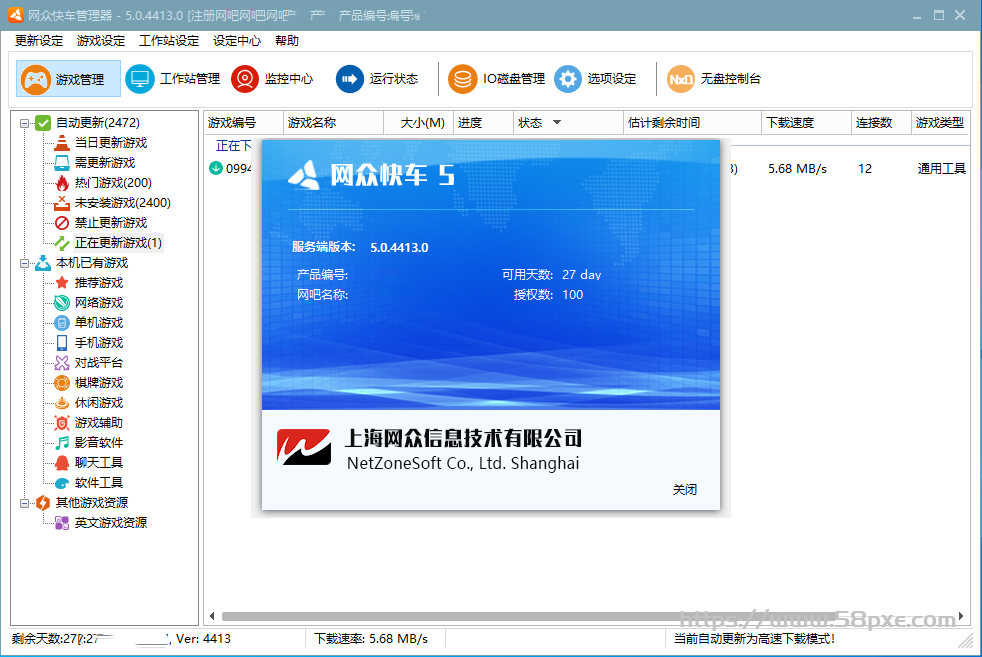Open the IO磁盘管理 orange disk icon
The width and height of the screenshot is (982, 657).
(x=463, y=79)
